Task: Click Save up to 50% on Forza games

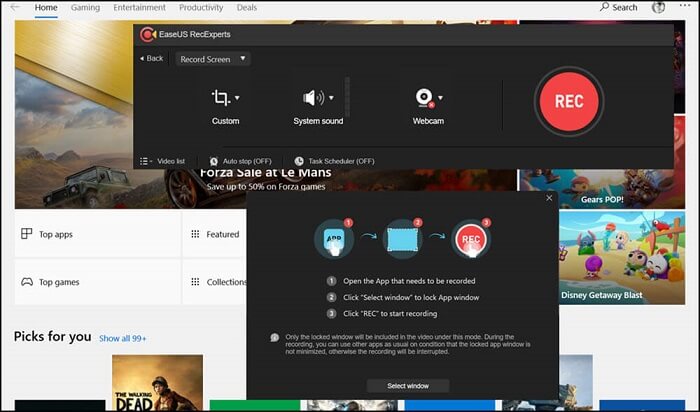Action: click(266, 187)
